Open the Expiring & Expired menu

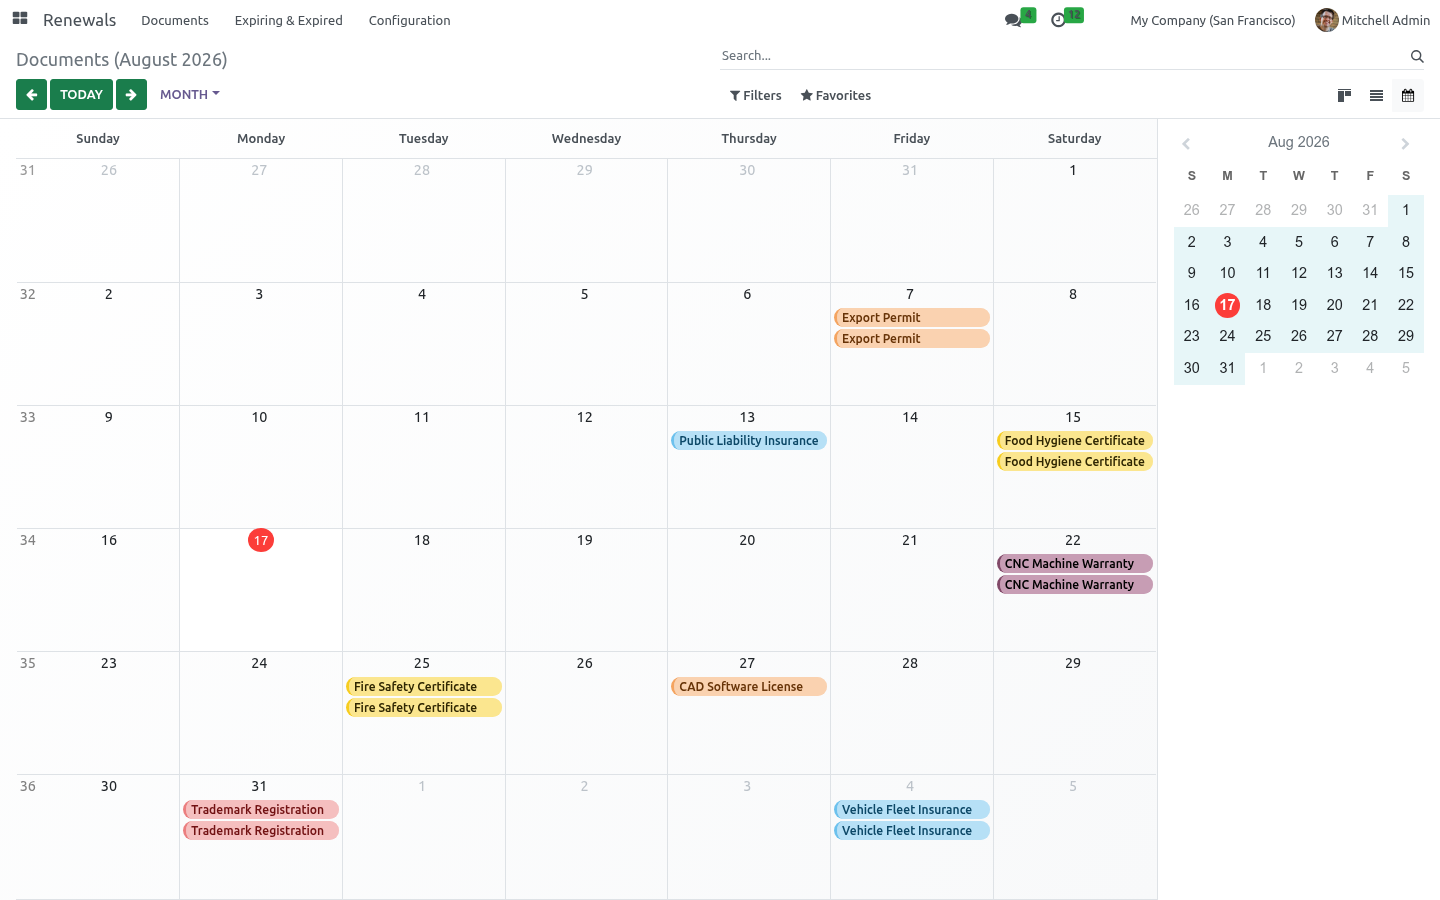point(289,20)
